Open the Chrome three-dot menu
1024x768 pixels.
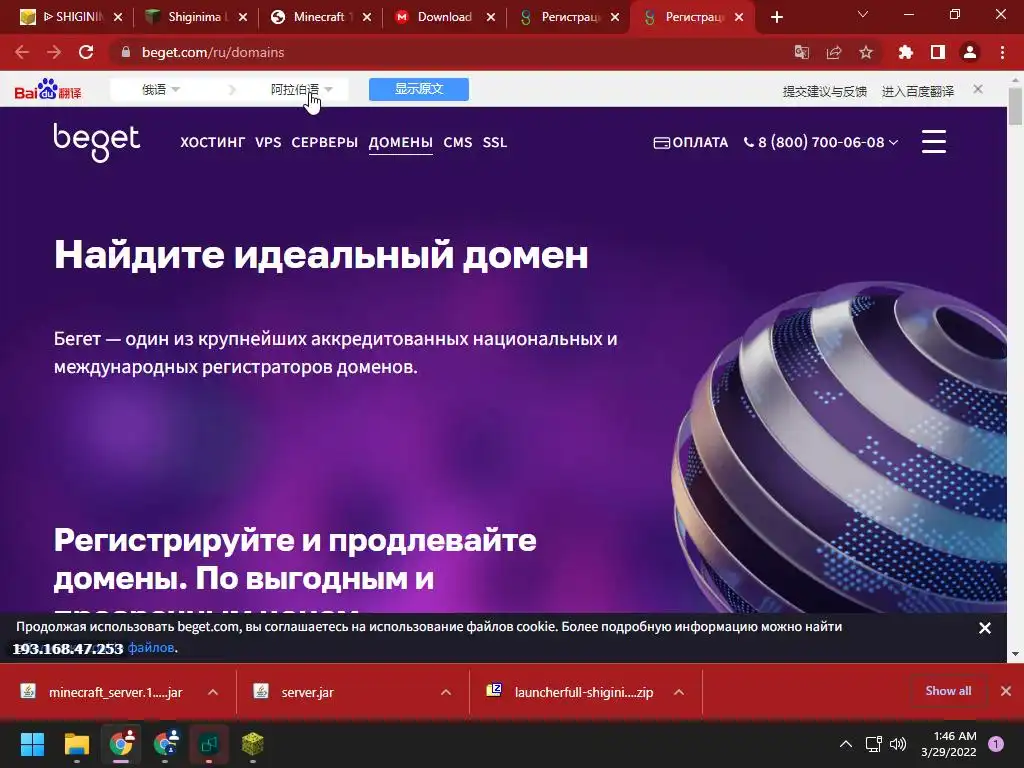point(1002,52)
